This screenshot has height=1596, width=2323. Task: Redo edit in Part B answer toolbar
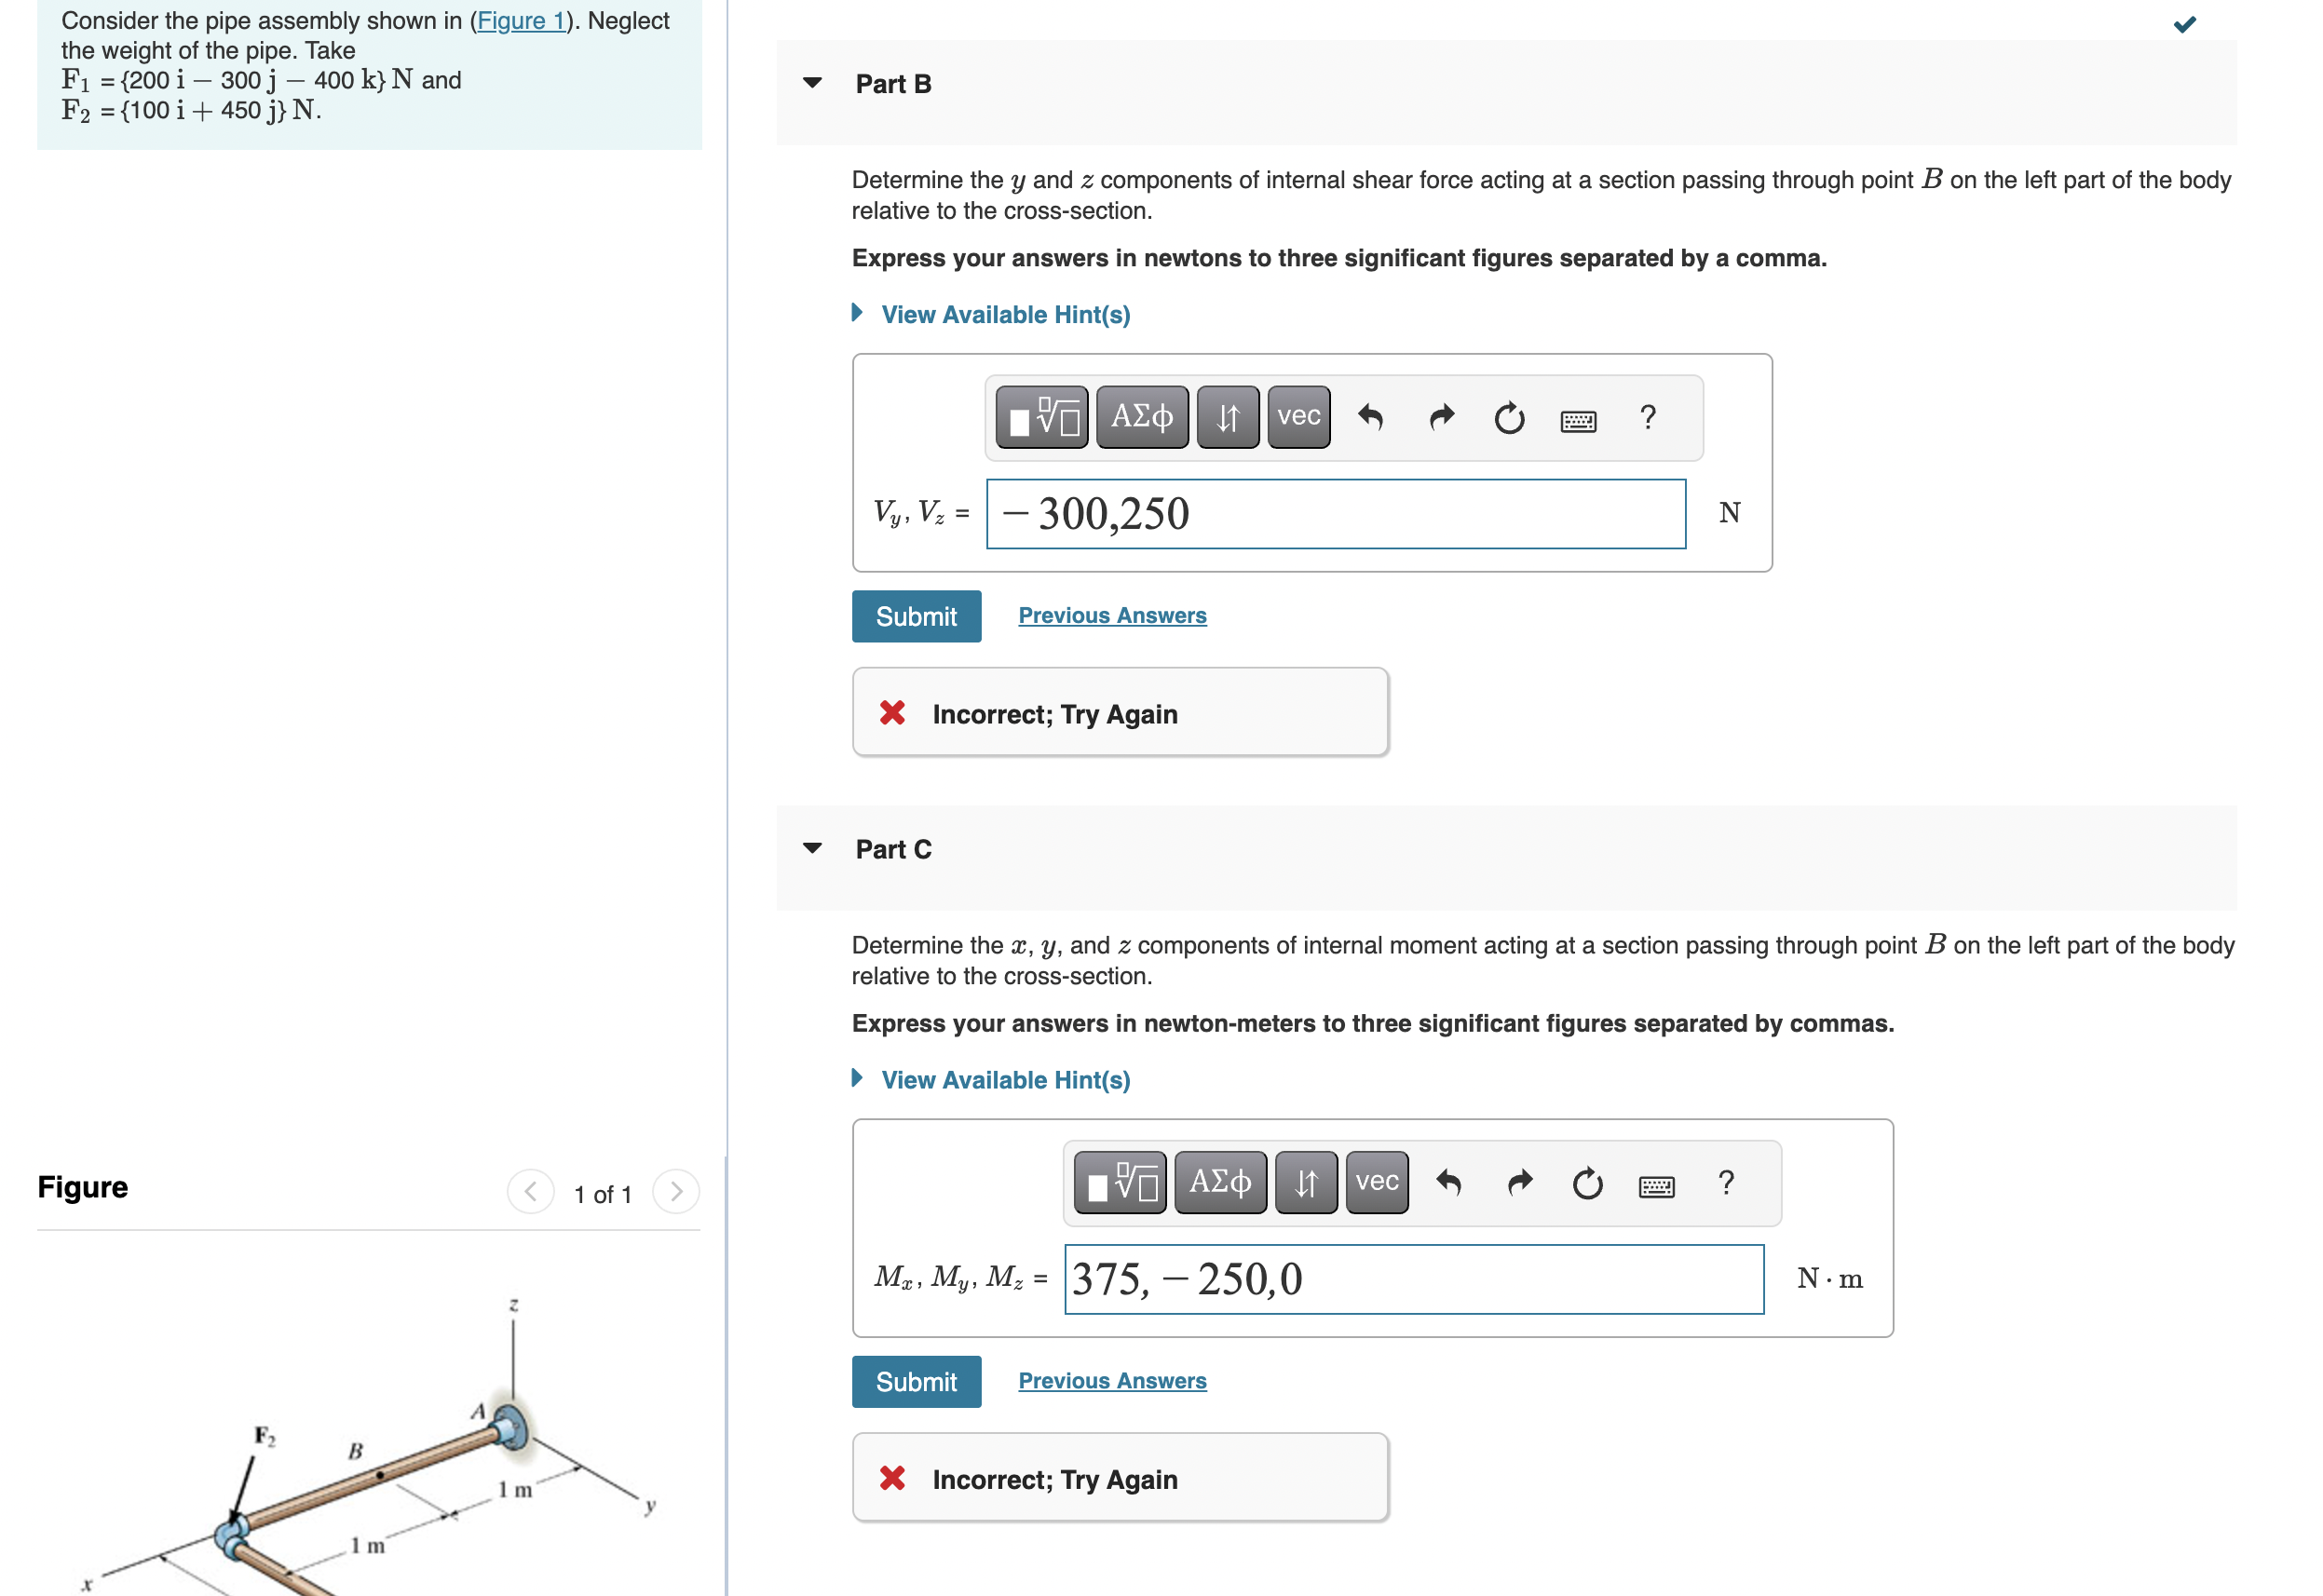(x=1441, y=417)
